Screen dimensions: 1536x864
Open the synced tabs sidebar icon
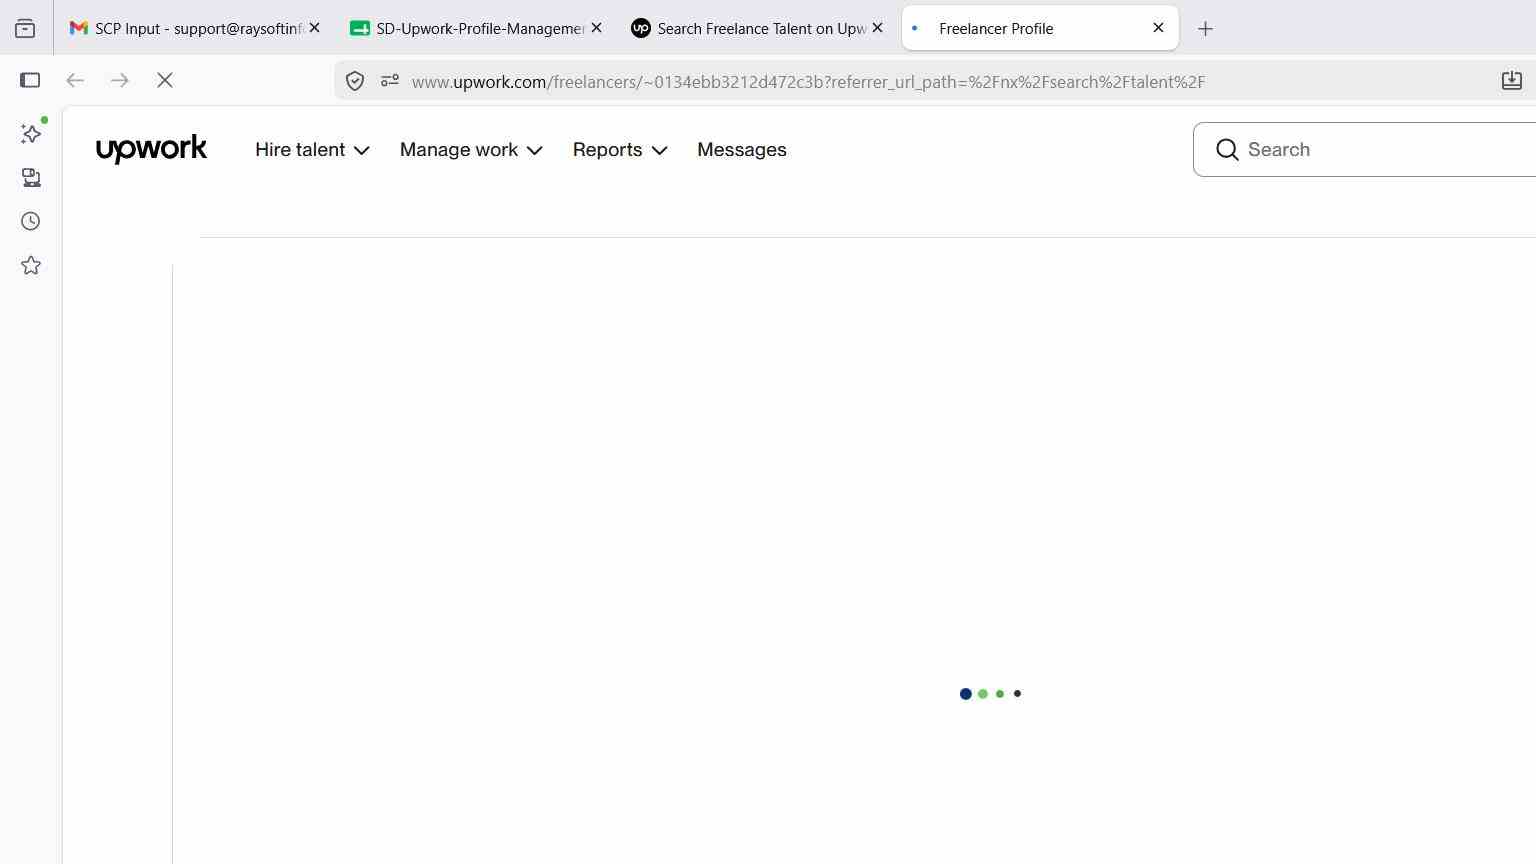tap(31, 177)
